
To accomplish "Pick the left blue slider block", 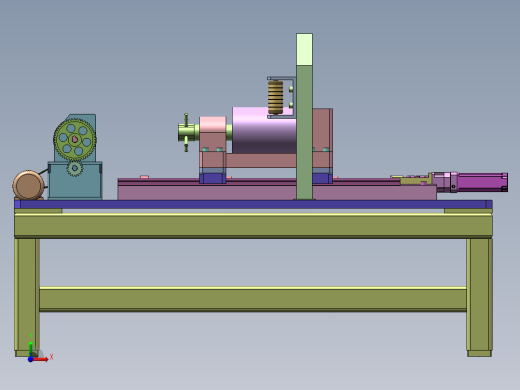I will coord(213,178).
